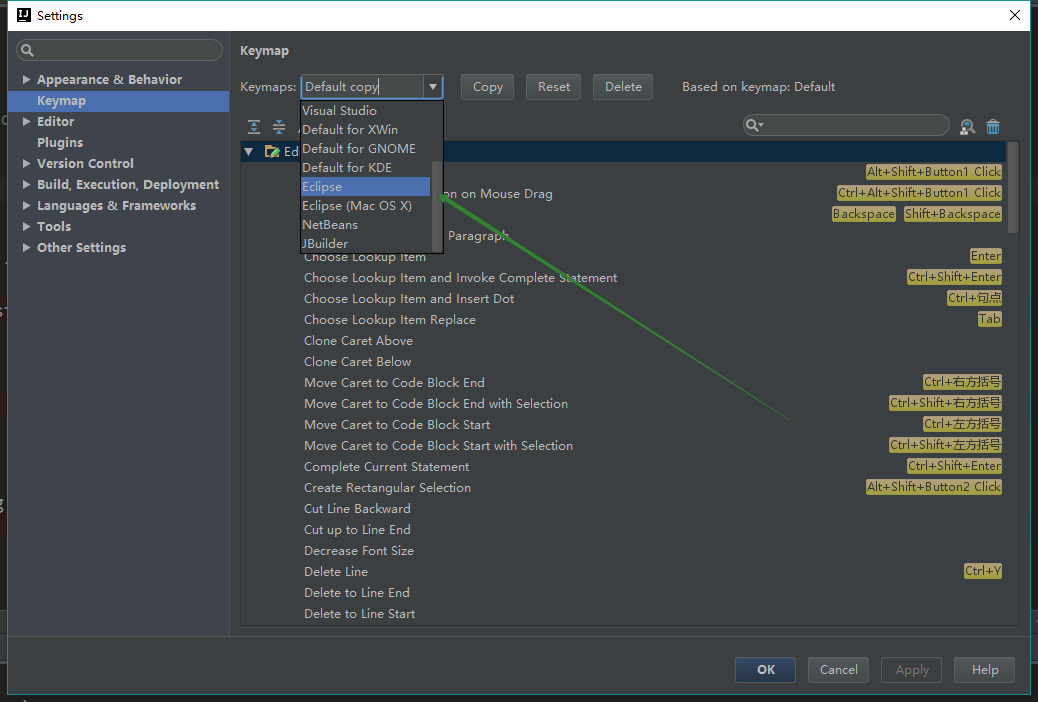Click the Expand All icon in Keymap toolbar
This screenshot has height=702, width=1038.
[254, 127]
